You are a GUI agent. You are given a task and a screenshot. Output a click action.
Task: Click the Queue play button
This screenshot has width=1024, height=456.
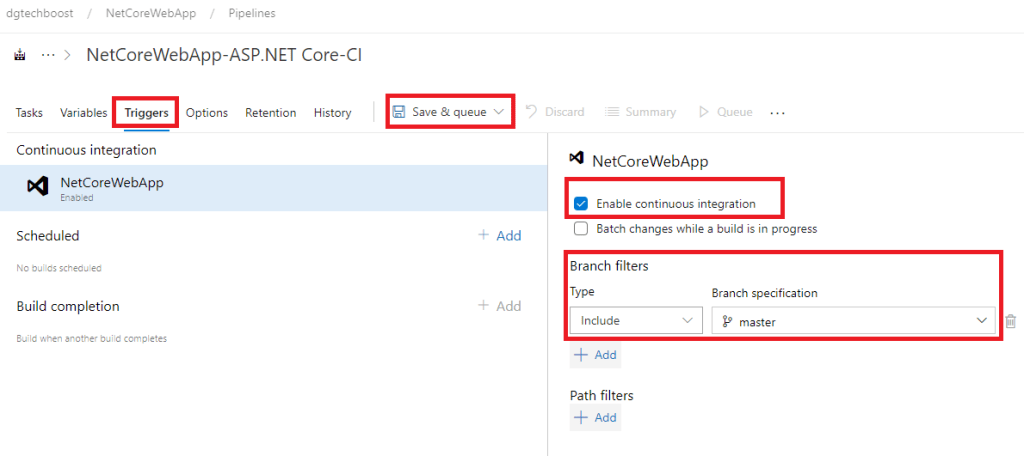point(725,112)
